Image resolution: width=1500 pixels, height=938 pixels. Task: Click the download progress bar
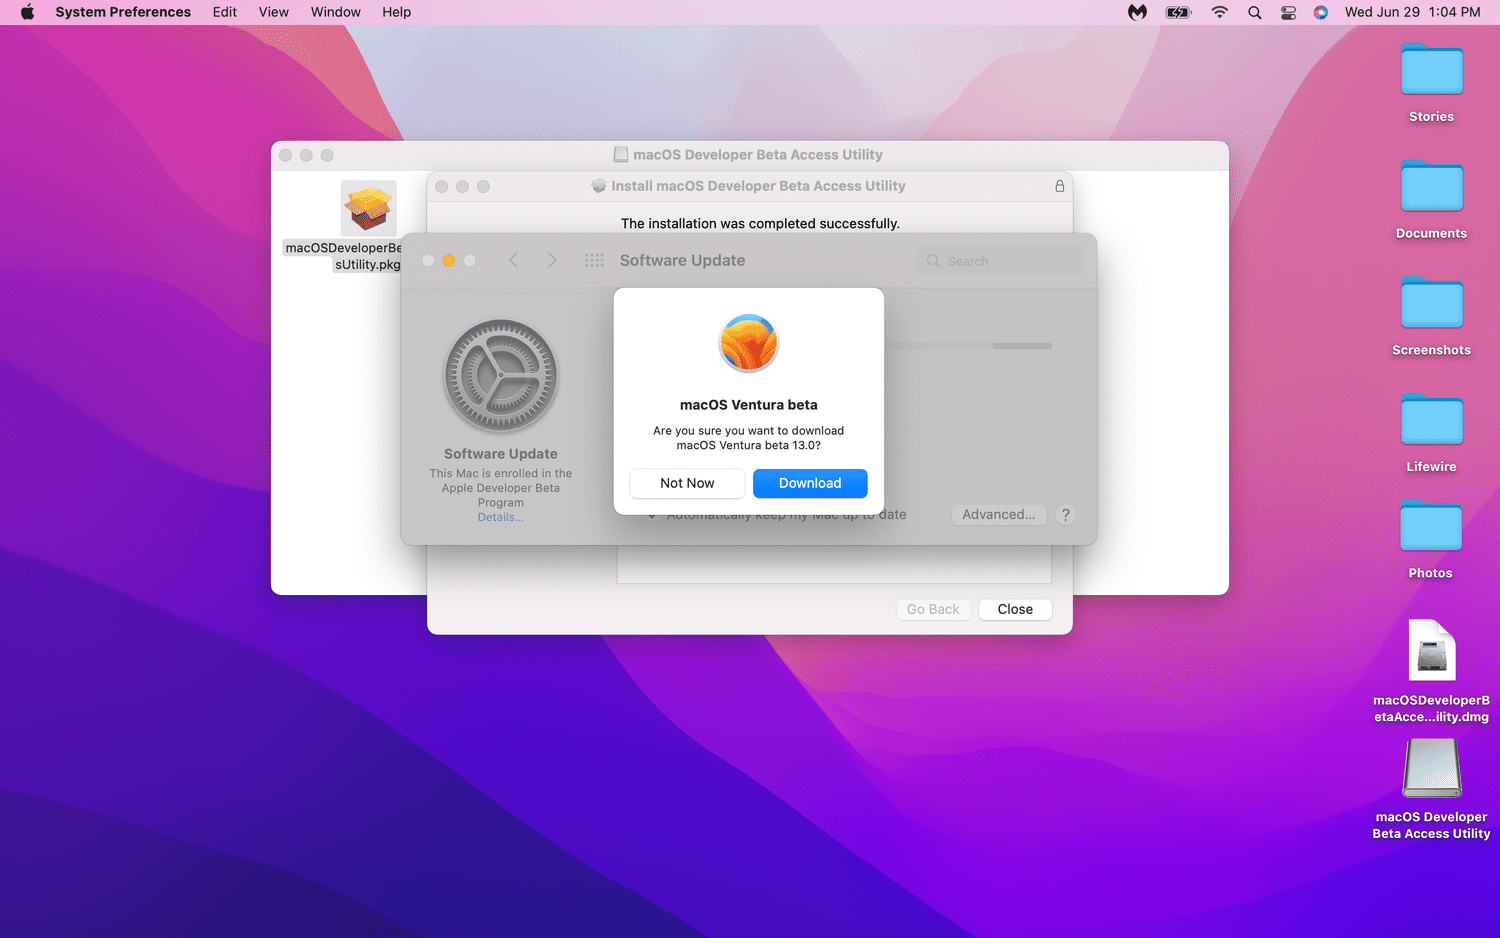coord(968,346)
